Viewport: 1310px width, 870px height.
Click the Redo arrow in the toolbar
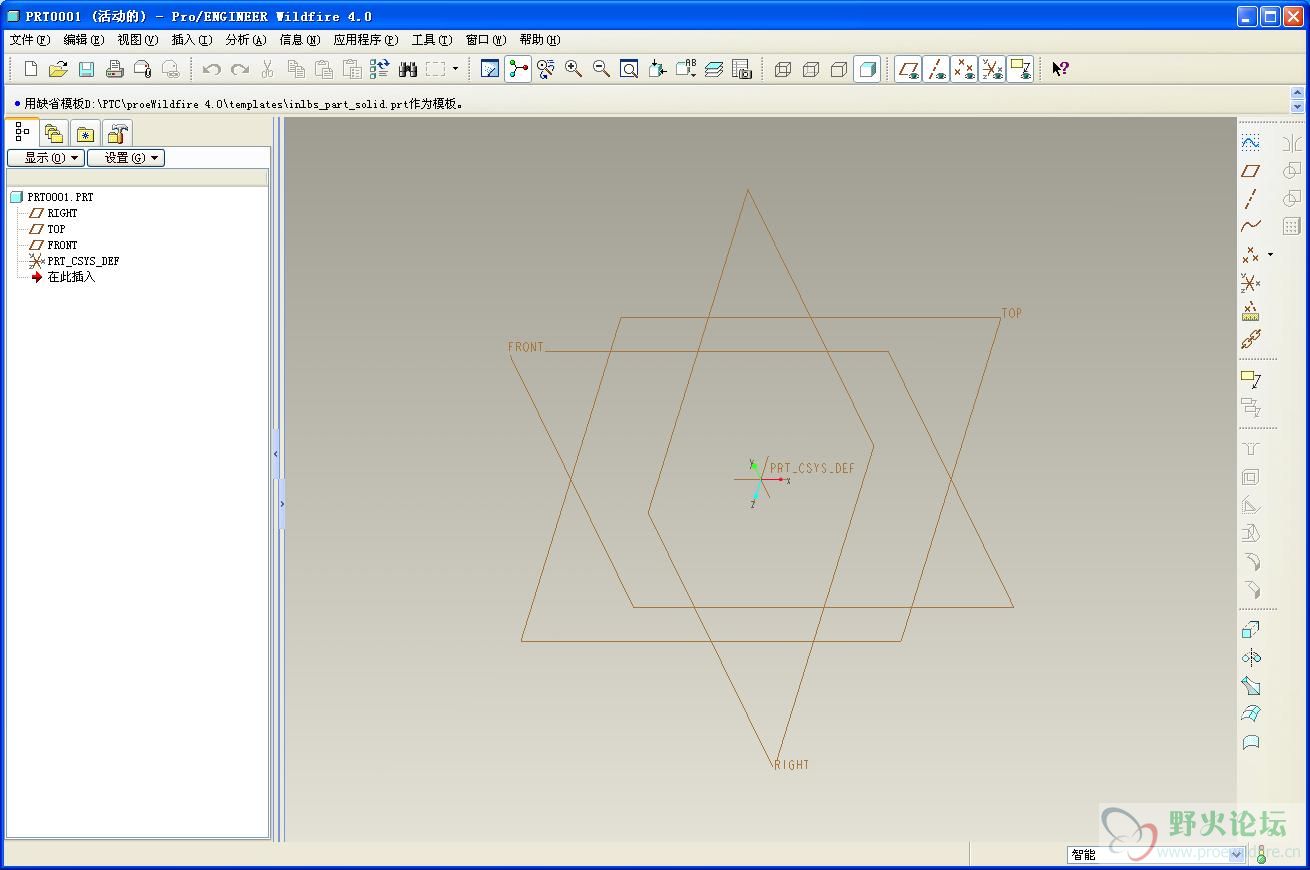(x=240, y=69)
